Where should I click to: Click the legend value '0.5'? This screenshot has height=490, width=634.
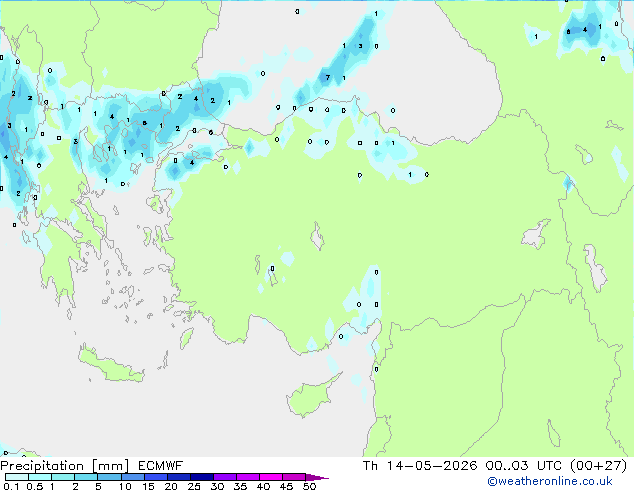click(x=34, y=486)
